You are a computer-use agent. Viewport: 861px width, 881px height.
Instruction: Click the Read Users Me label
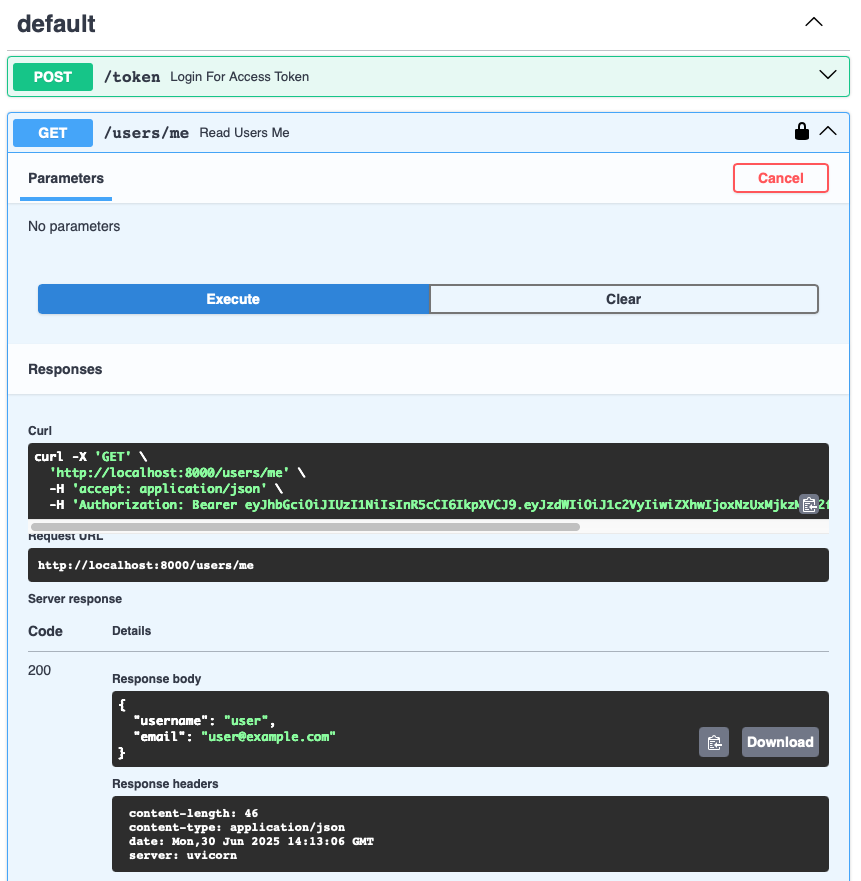coord(244,132)
